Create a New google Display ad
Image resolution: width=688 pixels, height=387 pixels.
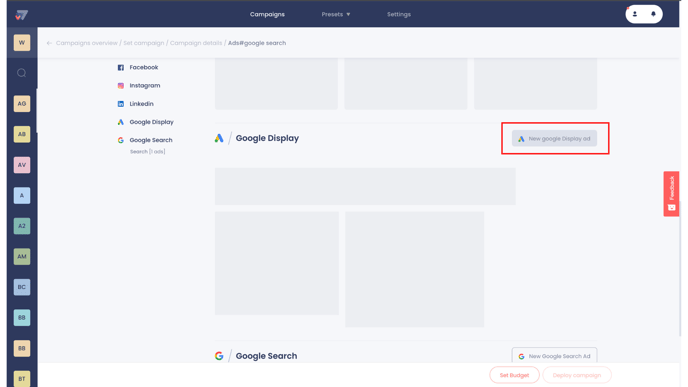554,139
